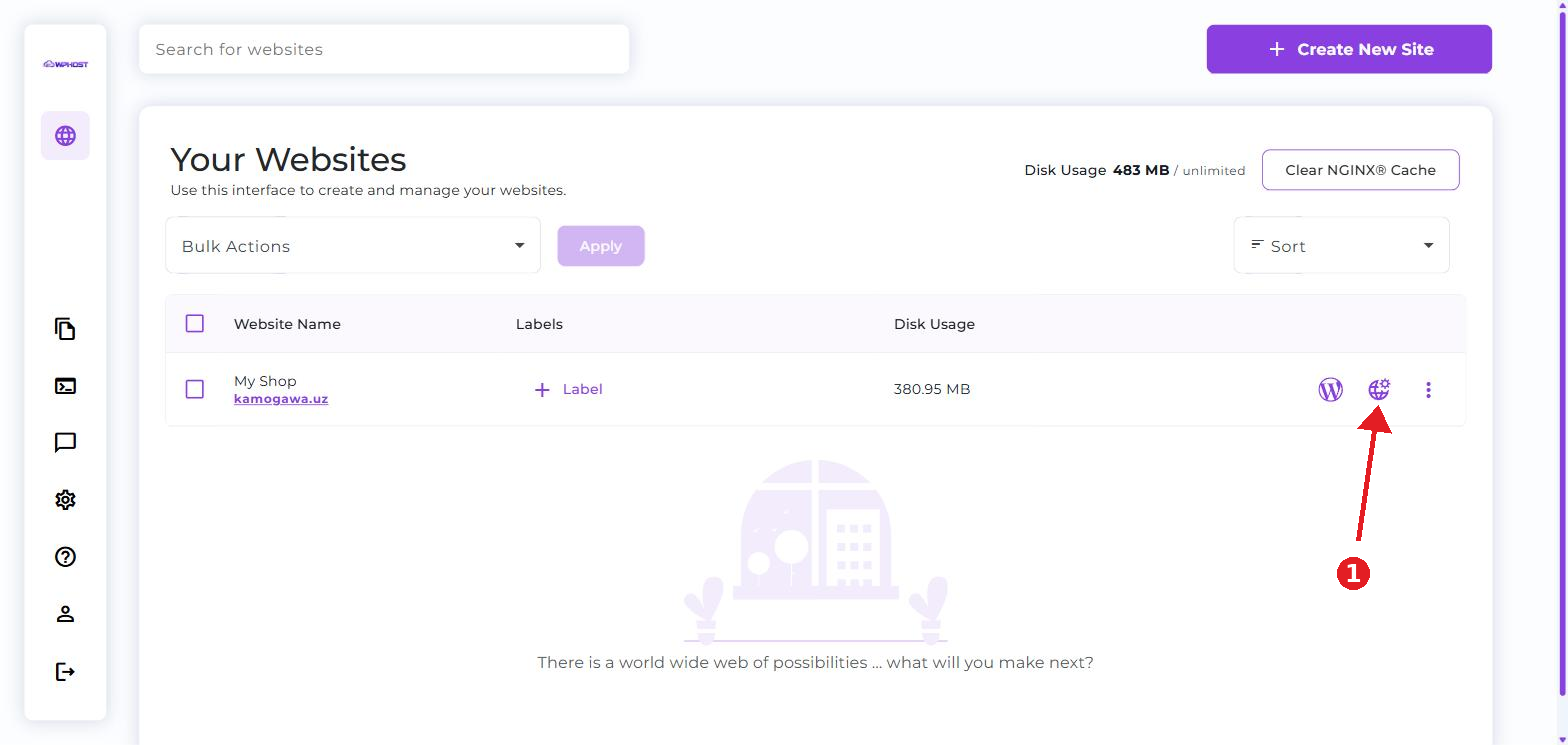Screen dimensions: 1568x745
Task: Open the settings gear icon in sidebar
Action: [x=65, y=500]
